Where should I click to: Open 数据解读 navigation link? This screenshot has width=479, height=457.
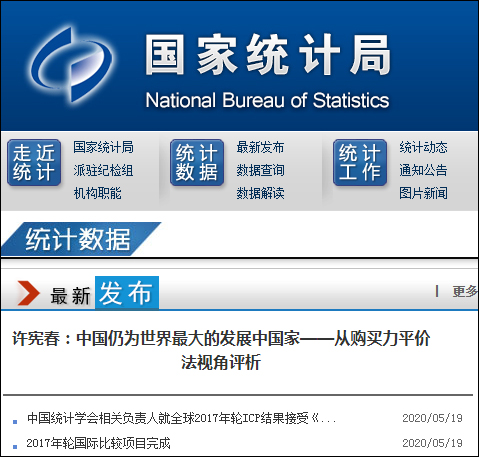(260, 193)
